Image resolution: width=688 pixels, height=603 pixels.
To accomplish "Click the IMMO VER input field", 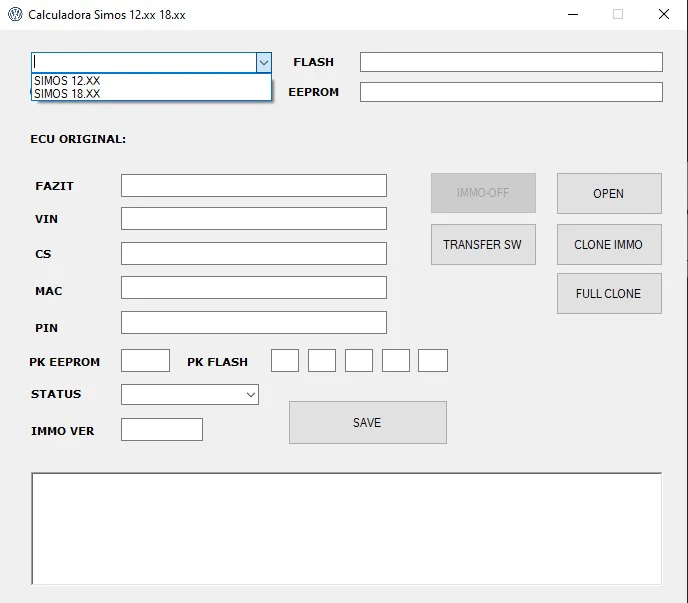I will (162, 430).
